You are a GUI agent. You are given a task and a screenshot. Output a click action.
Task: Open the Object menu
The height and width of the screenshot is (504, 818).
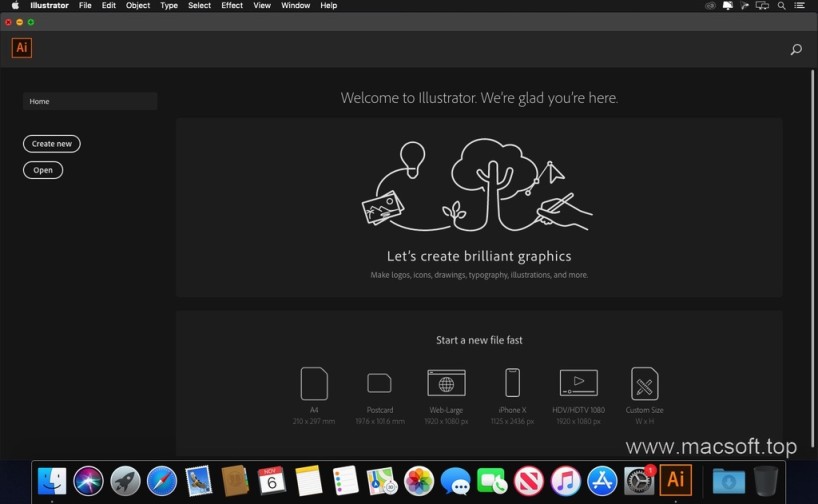click(138, 6)
